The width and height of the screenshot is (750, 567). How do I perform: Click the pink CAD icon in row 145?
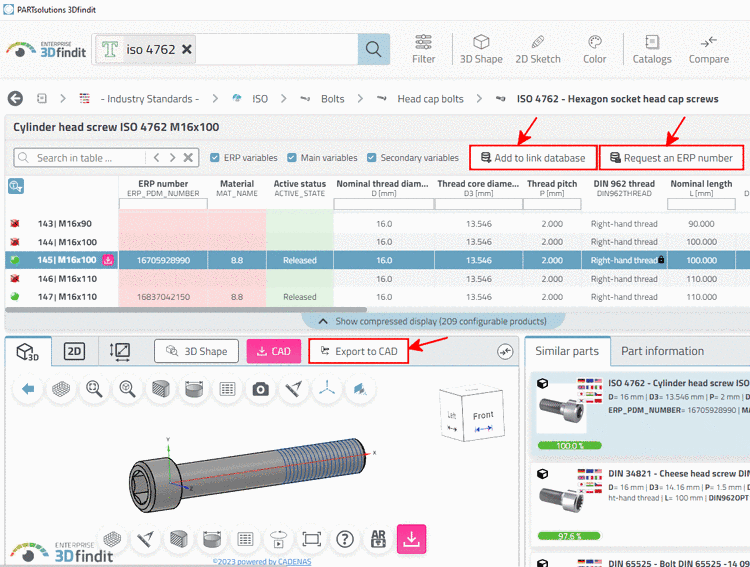[x=108, y=260]
